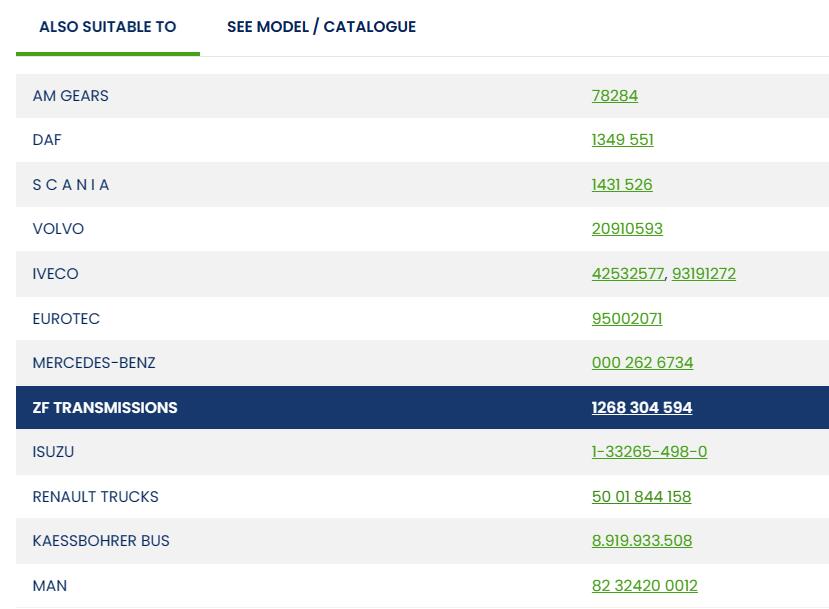The height and width of the screenshot is (609, 829).
Task: Follow Kaessbohrer Bus link 8.919.933.508
Action: 641,541
